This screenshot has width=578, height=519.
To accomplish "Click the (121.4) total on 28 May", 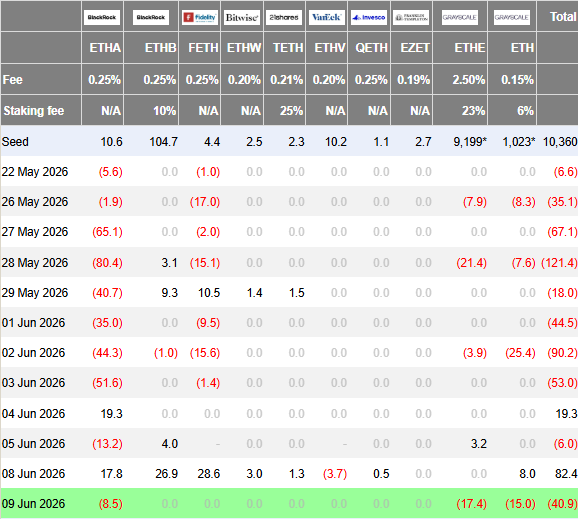I will [x=559, y=262].
